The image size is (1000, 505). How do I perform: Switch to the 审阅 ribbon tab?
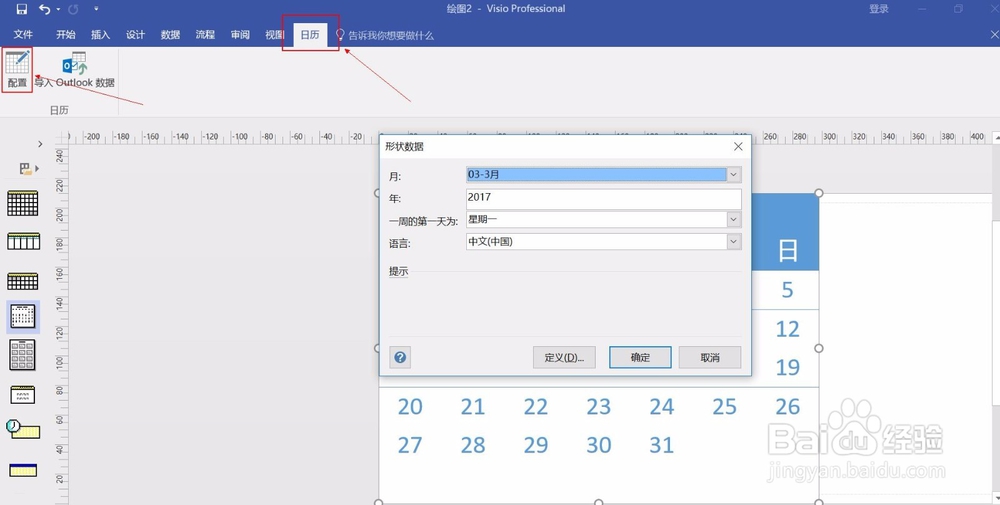240,34
